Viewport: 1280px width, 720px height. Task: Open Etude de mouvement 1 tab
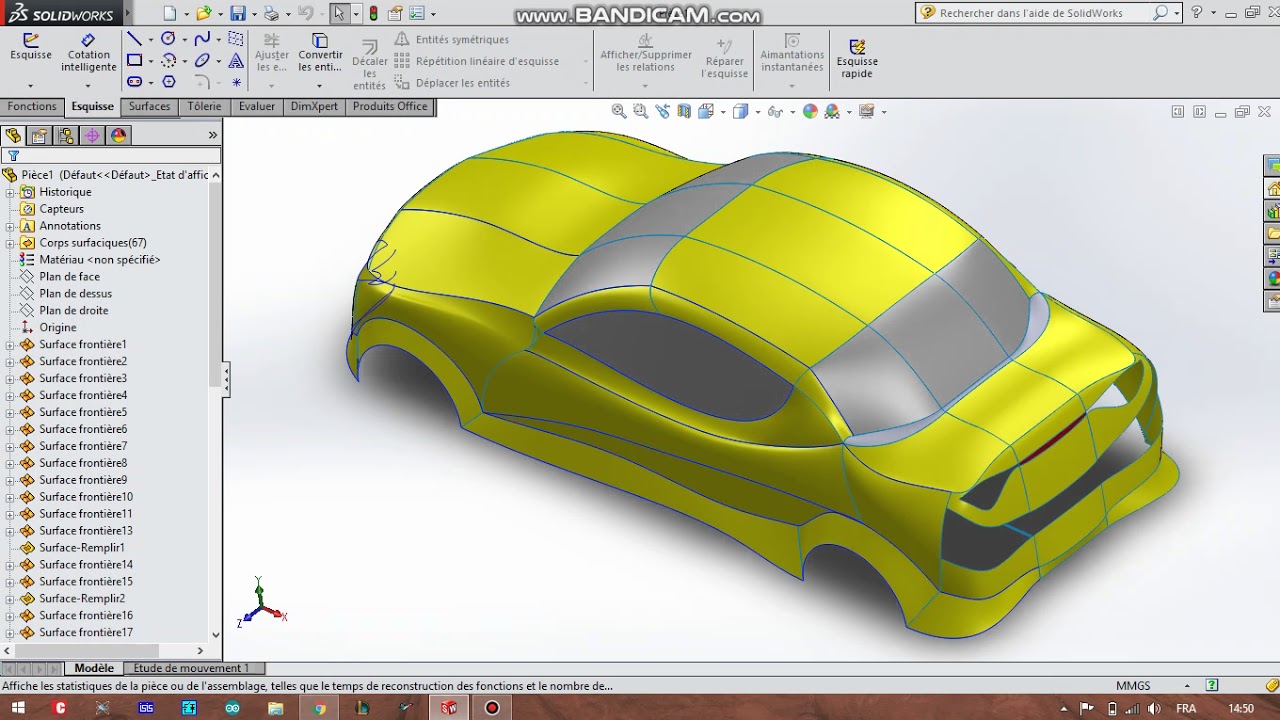191,668
